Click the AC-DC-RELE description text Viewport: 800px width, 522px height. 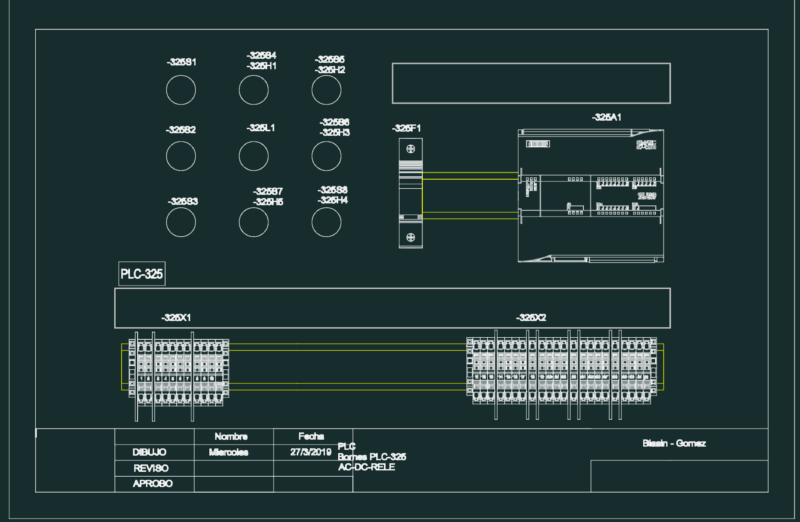point(366,467)
